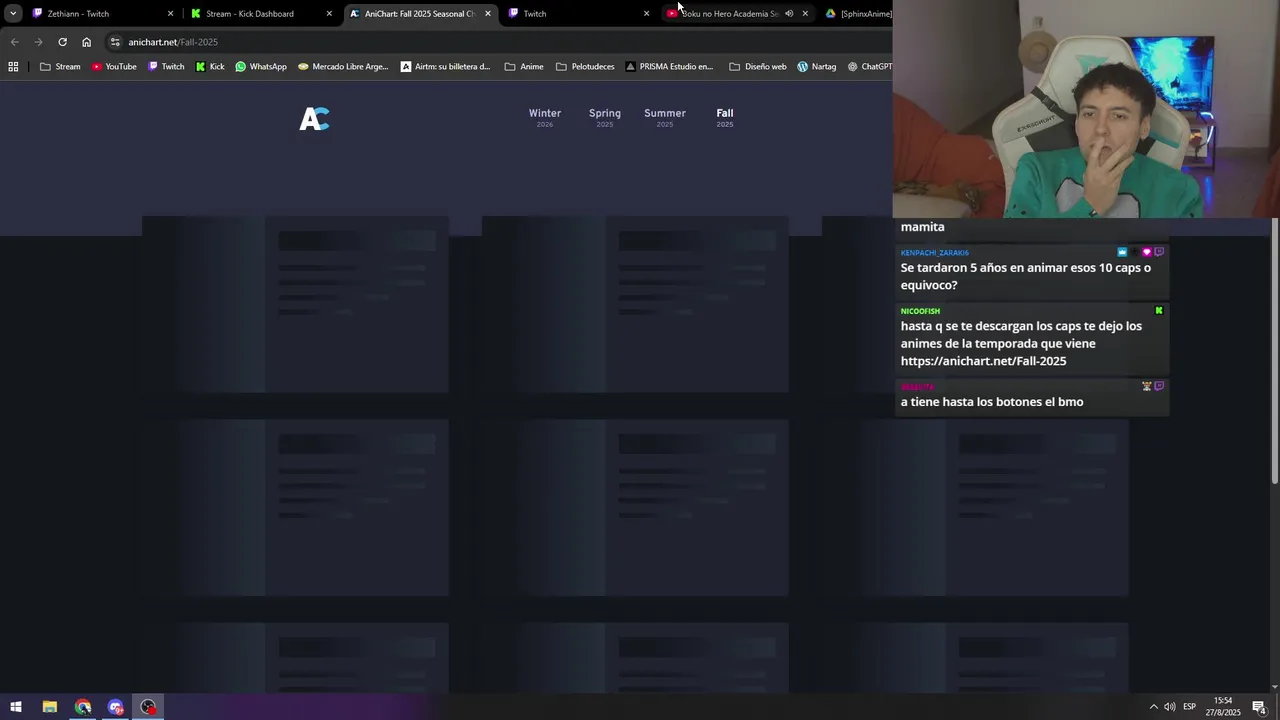1280x720 pixels.
Task: Close the Kick Dashboard tab
Action: (x=329, y=14)
